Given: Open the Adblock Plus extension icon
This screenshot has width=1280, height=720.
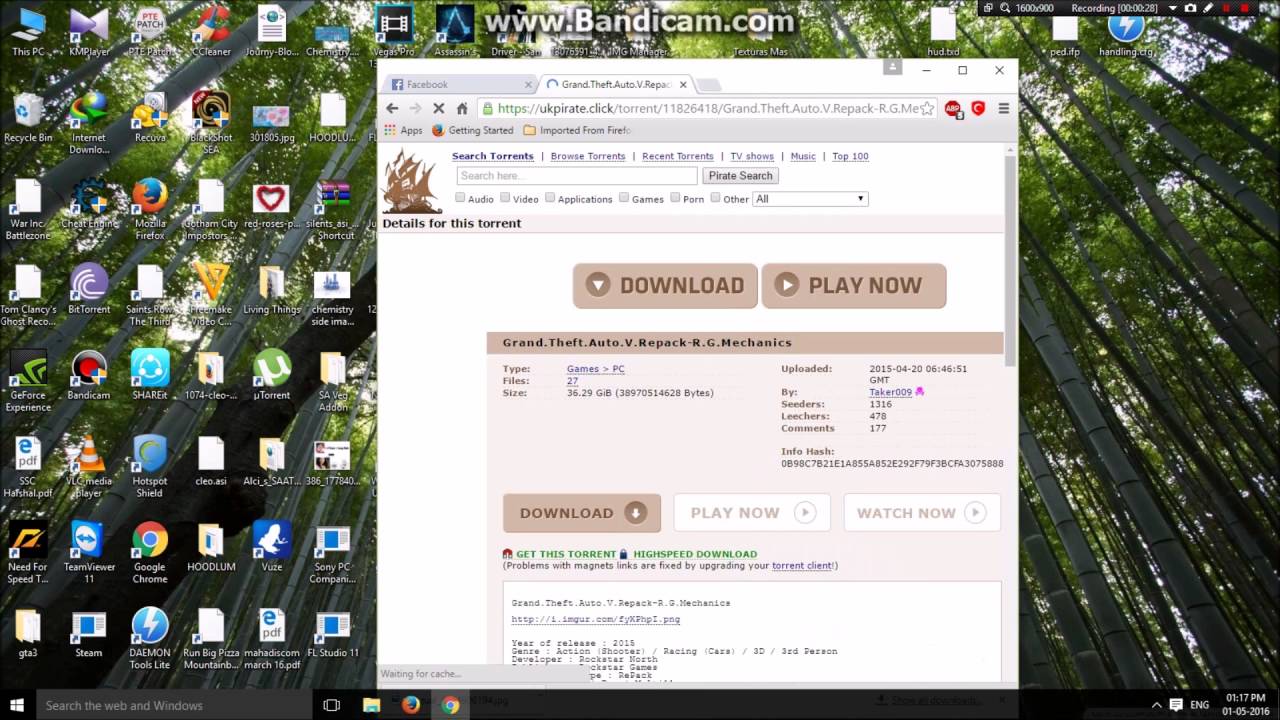Looking at the screenshot, I should click(x=953, y=108).
